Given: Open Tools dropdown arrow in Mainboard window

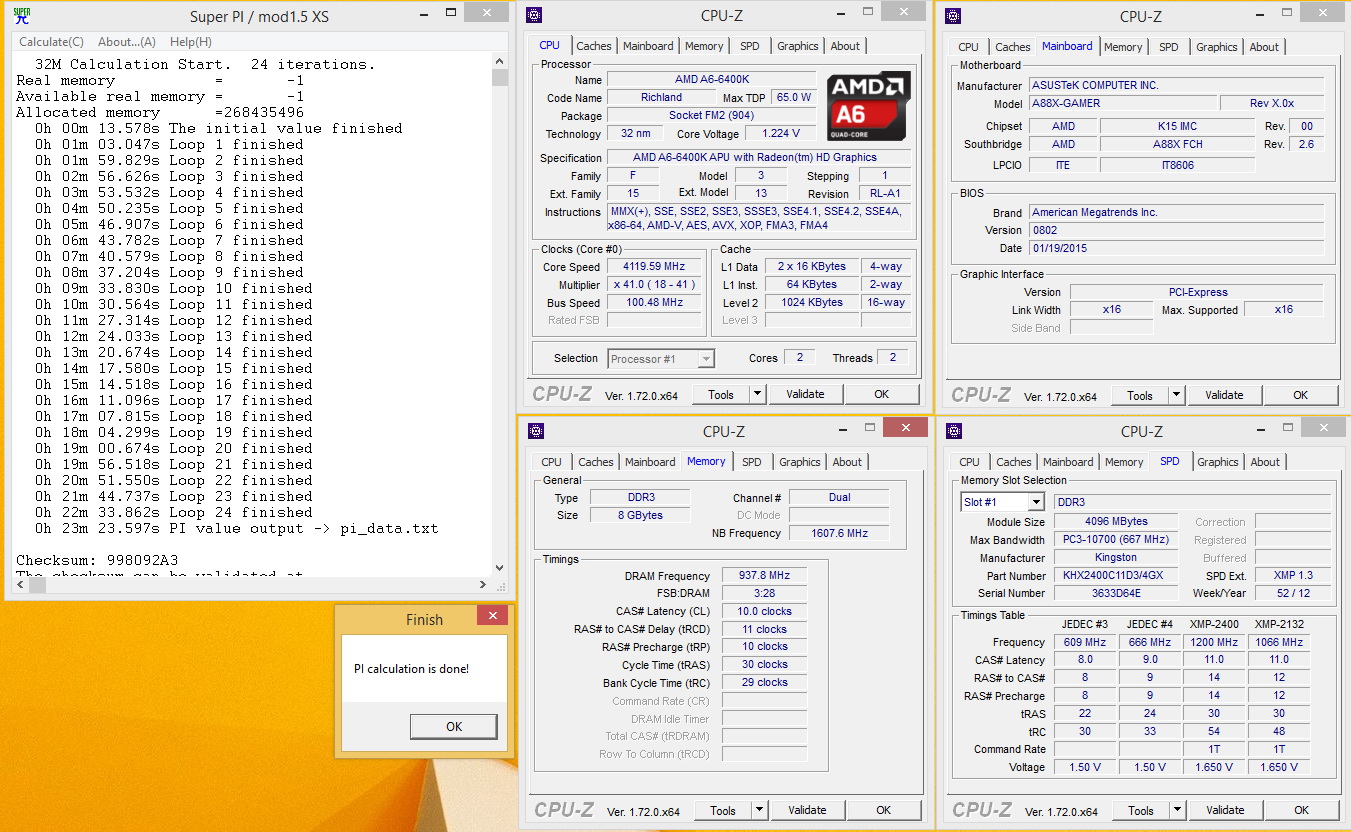Looking at the screenshot, I should coord(1176,395).
